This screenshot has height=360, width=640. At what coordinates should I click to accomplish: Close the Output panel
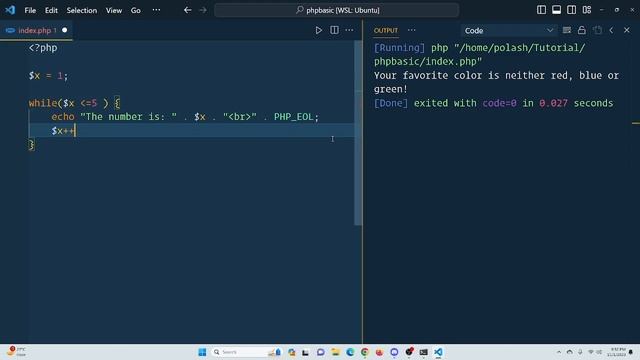coord(627,30)
